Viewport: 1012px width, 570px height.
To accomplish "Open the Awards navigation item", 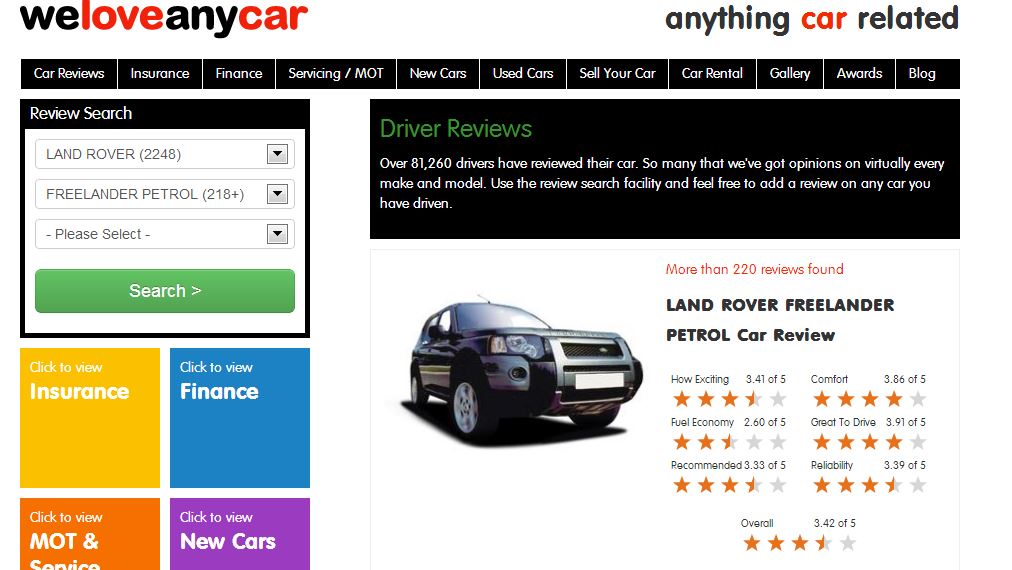I will (859, 74).
